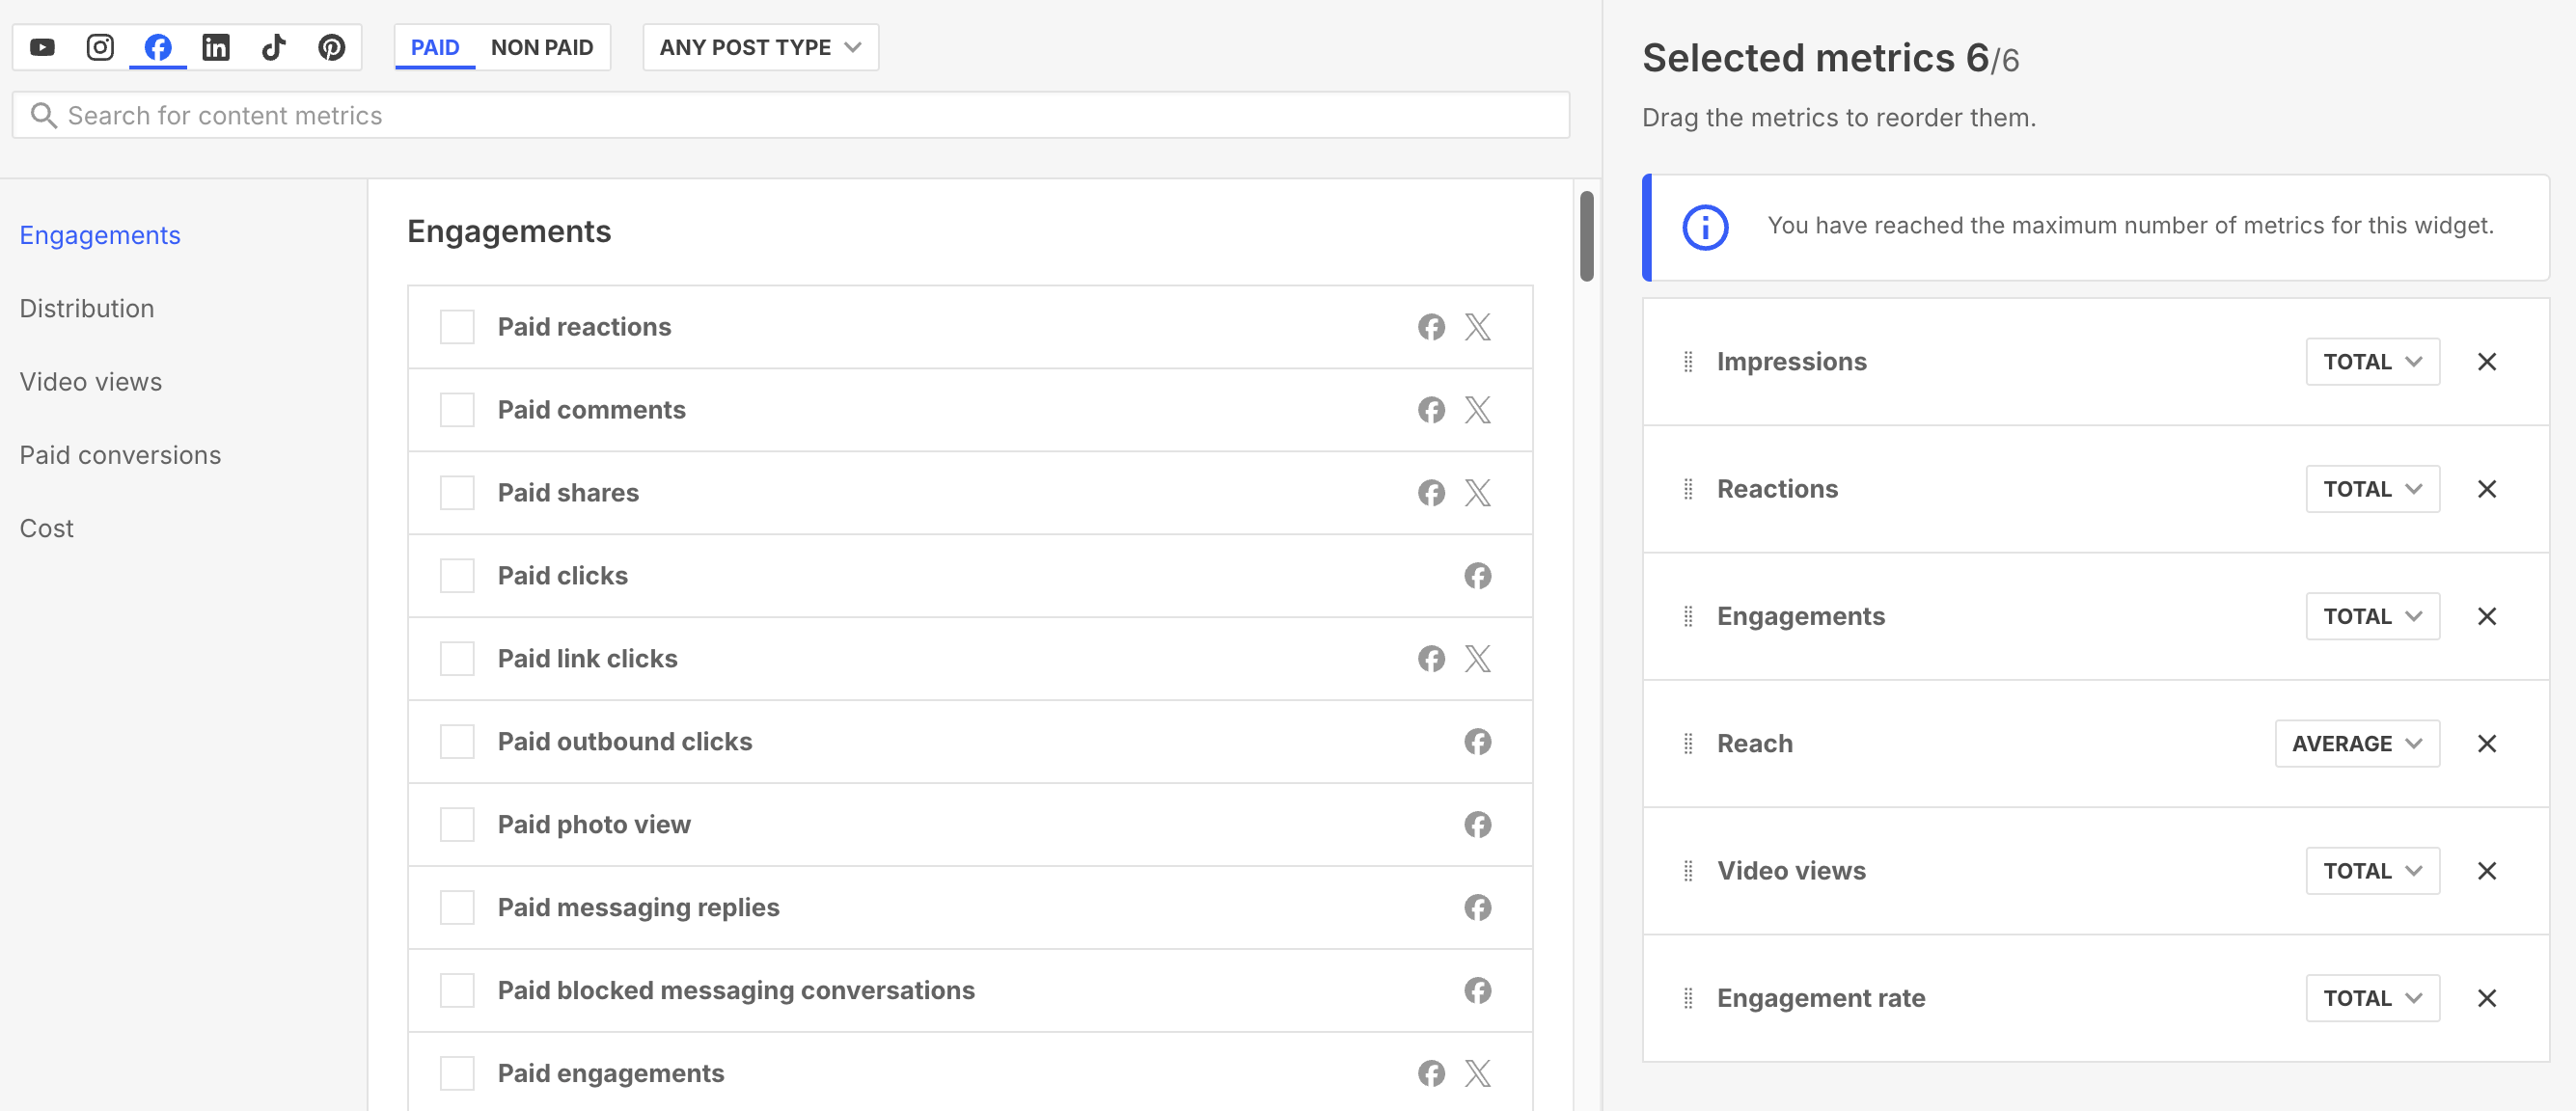2576x1111 pixels.
Task: Check the Paid engagements checkbox
Action: [x=457, y=1074]
